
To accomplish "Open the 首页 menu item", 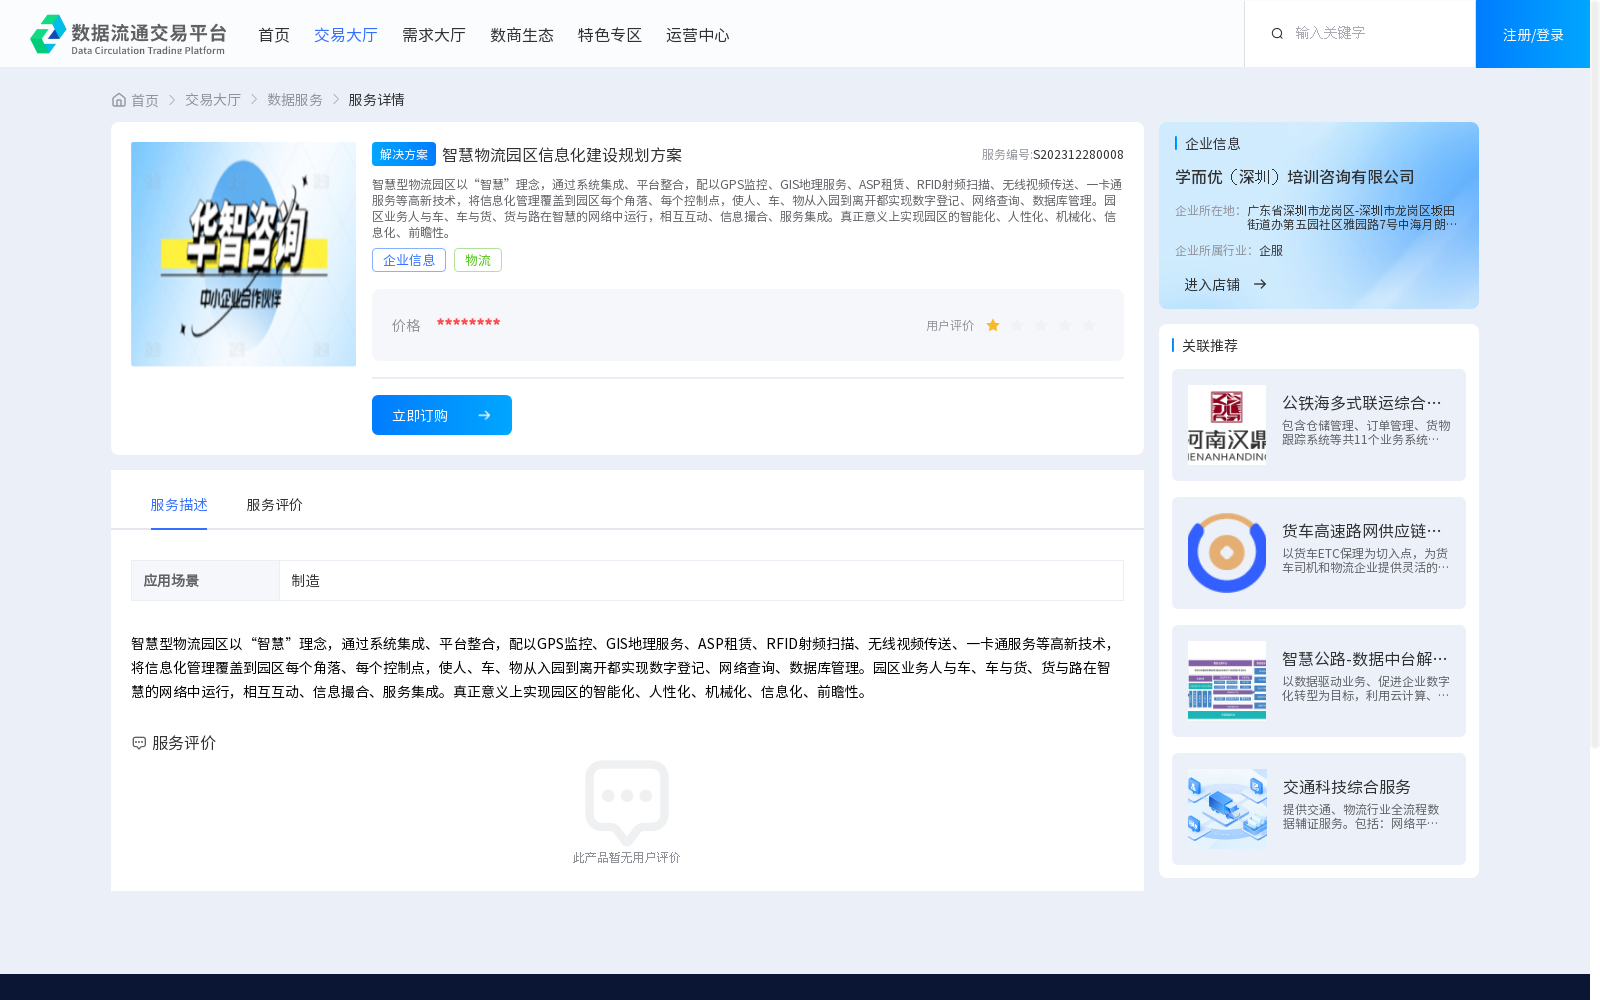I will (274, 35).
